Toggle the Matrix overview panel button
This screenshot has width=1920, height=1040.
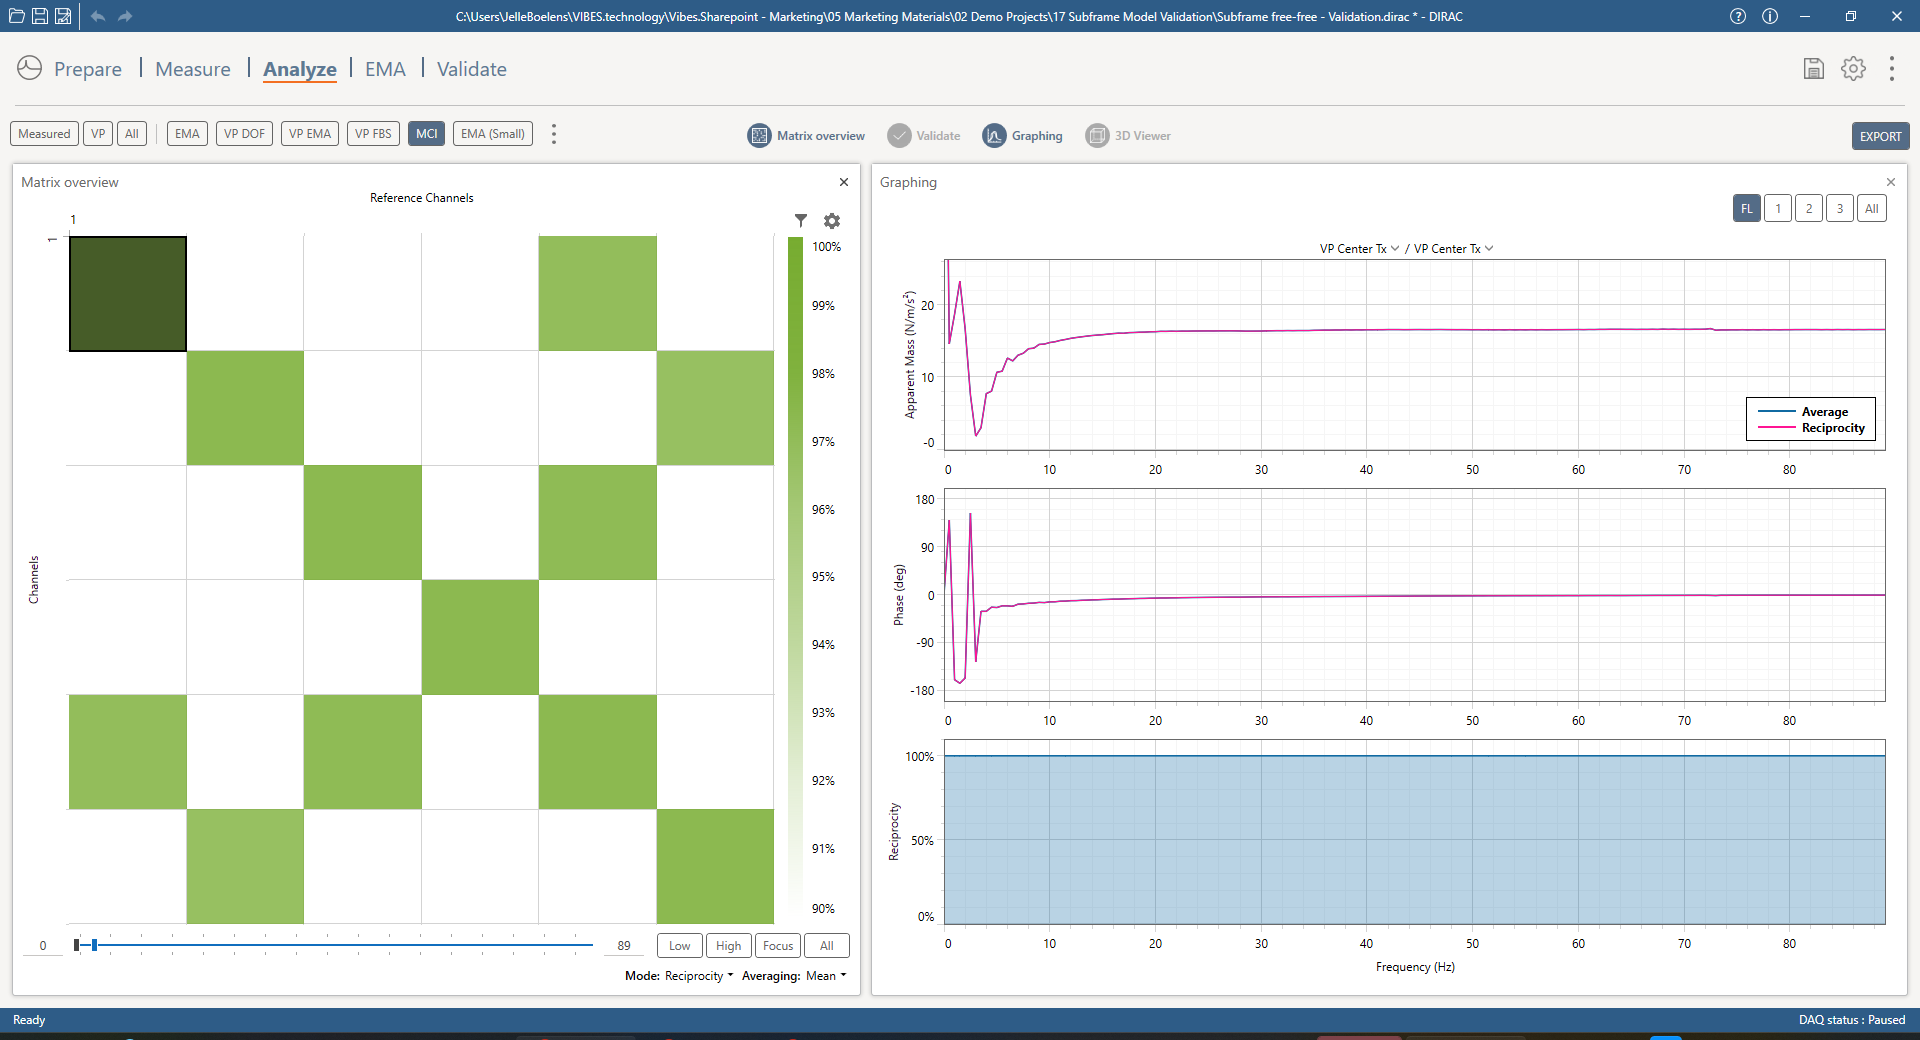pos(806,136)
